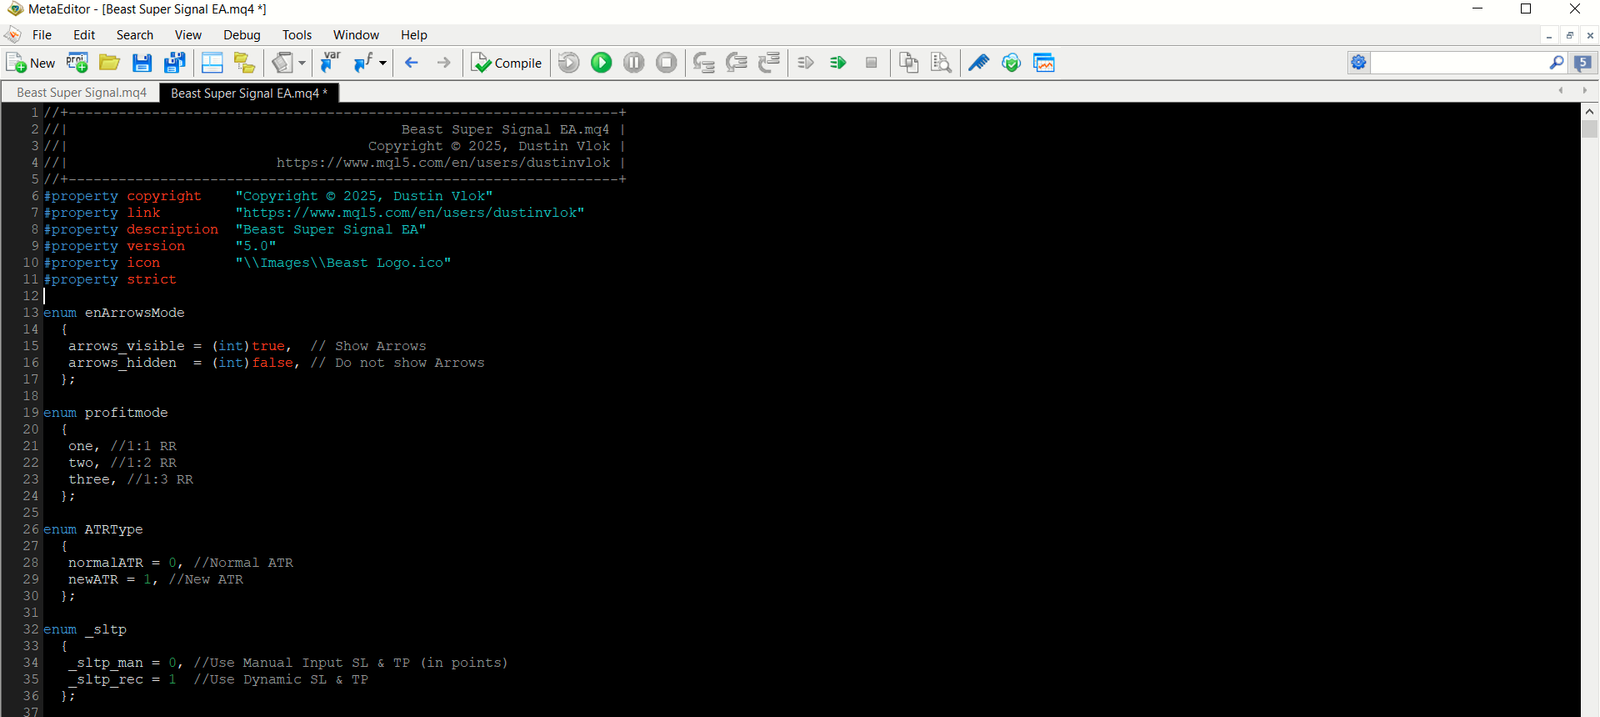Screen dimensions: 1600x717
Task: Stop debugging with the stop icon
Action: click(666, 63)
